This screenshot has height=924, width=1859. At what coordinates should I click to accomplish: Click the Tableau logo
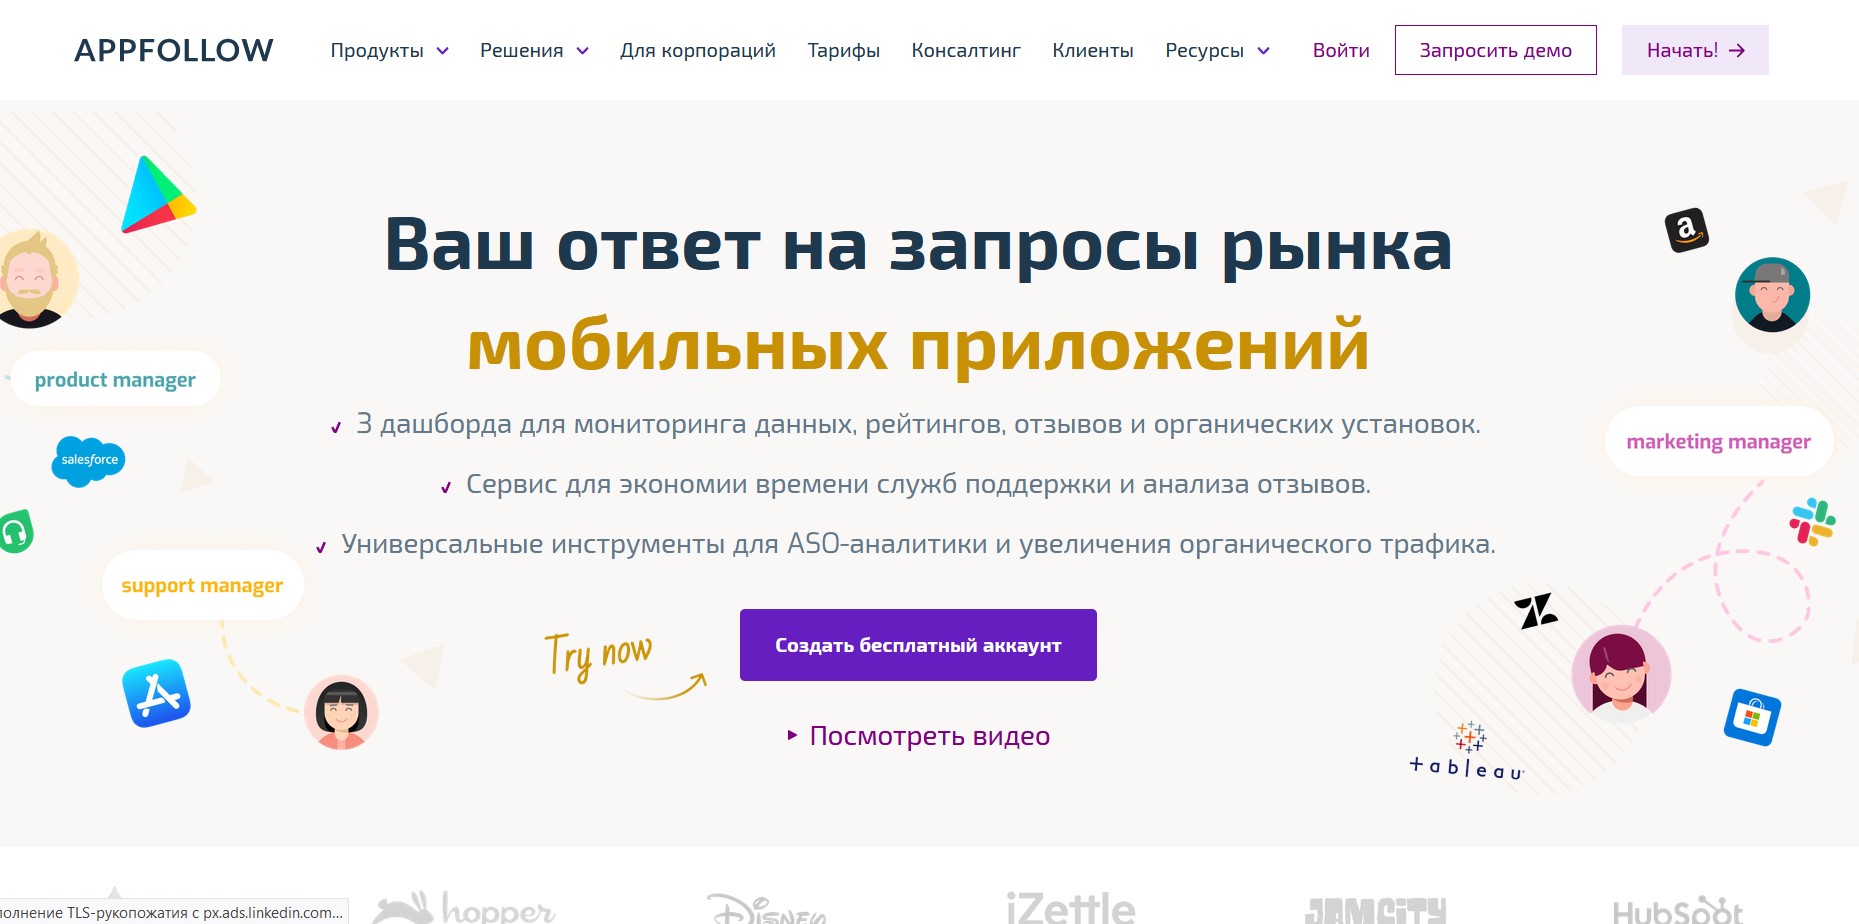1467,753
